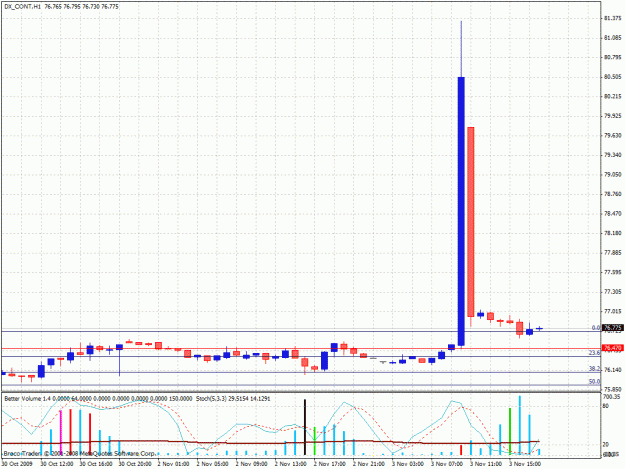Image resolution: width=625 pixels, height=469 pixels.
Task: Click the Fibonacci 38.2 level label
Action: 594,369
